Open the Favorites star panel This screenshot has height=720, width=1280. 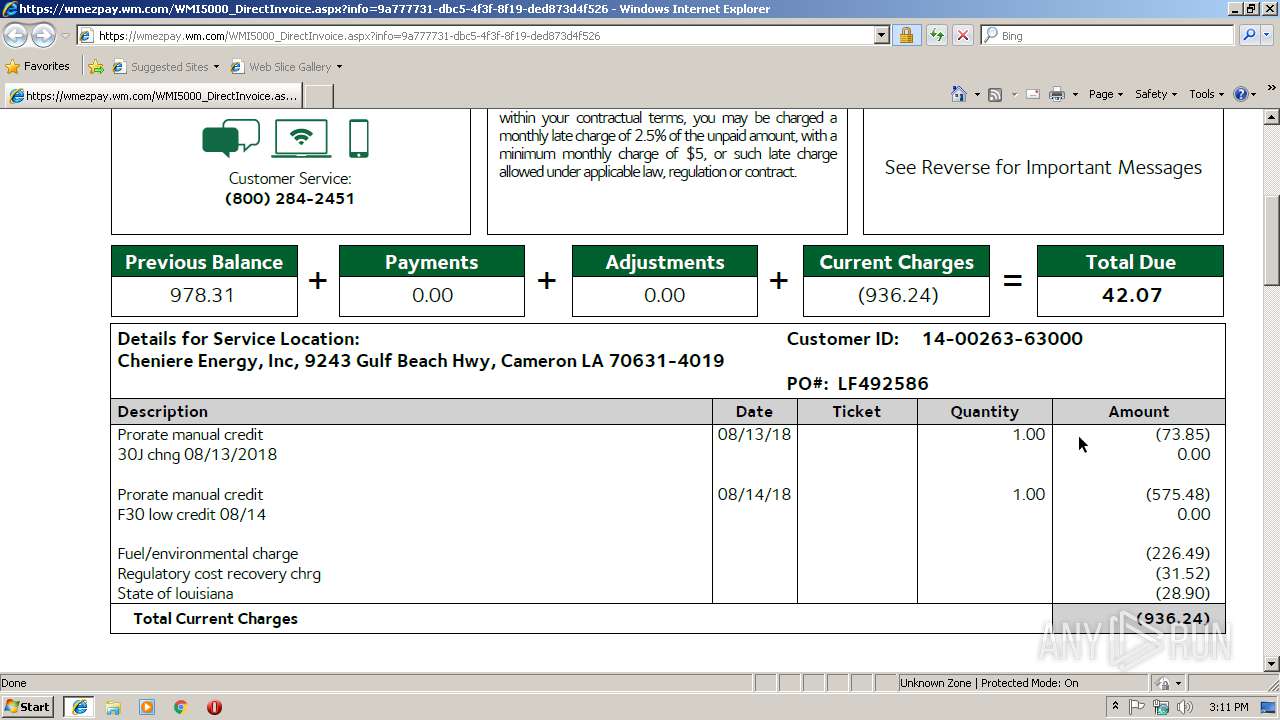coord(12,67)
